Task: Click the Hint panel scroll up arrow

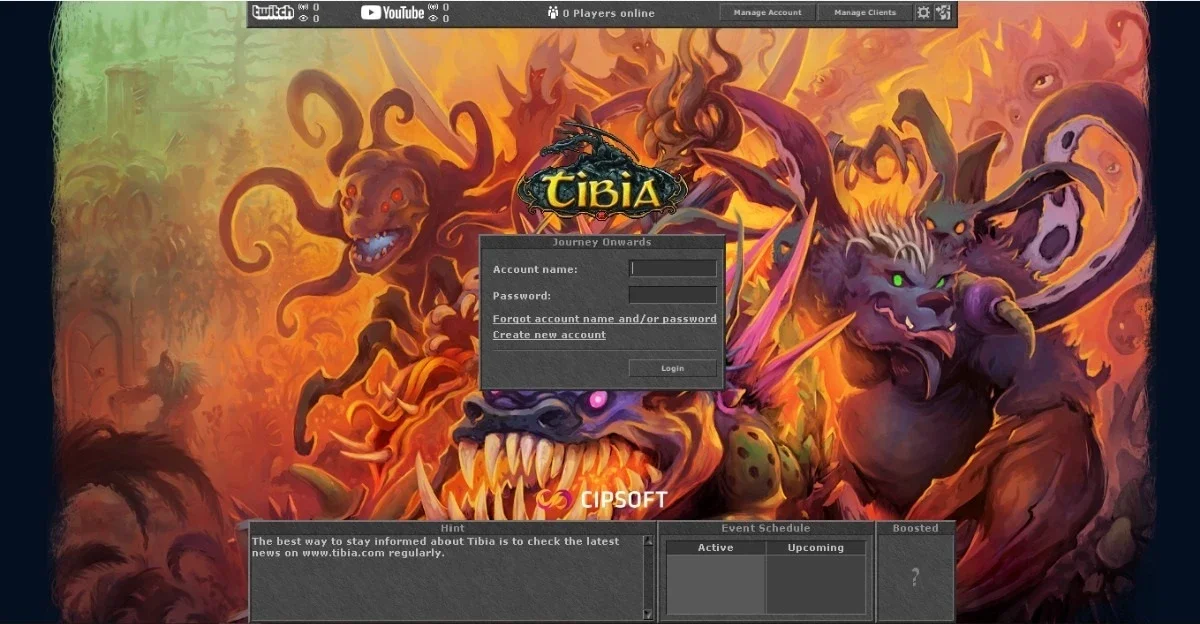Action: [x=648, y=541]
